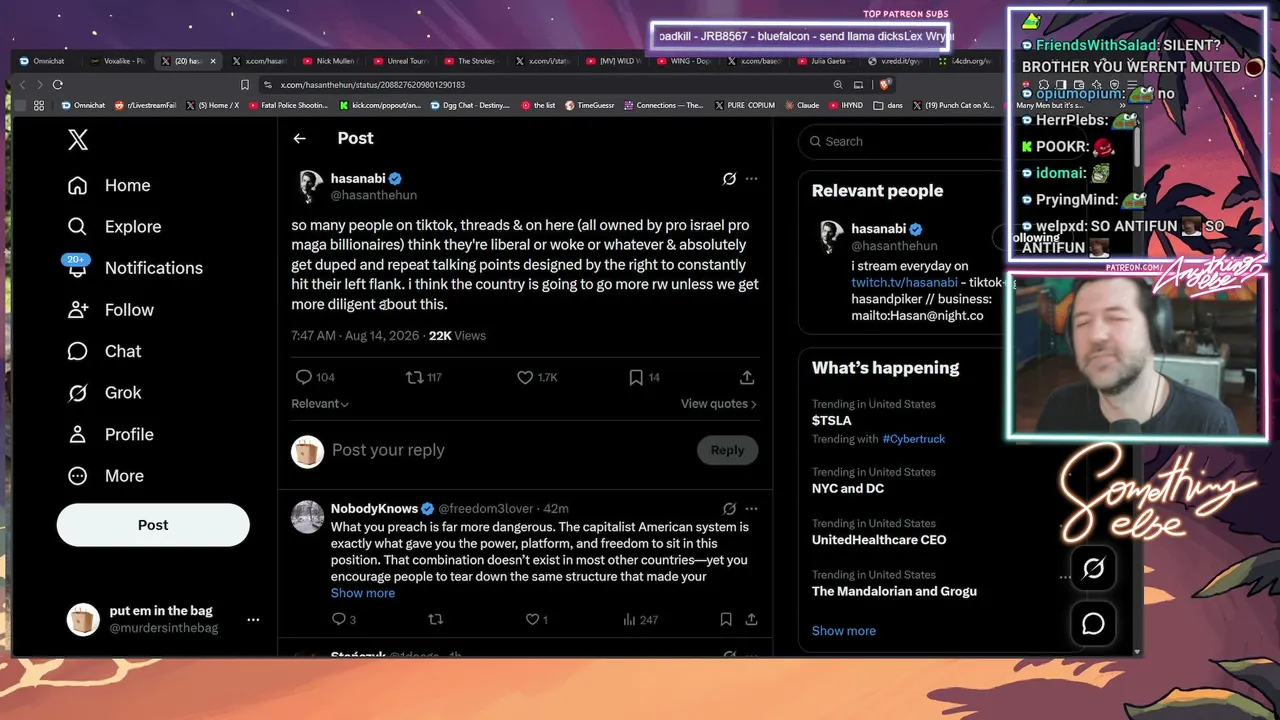This screenshot has width=1280, height=720.
Task: Open Explore in the X sidebar
Action: click(x=114, y=227)
